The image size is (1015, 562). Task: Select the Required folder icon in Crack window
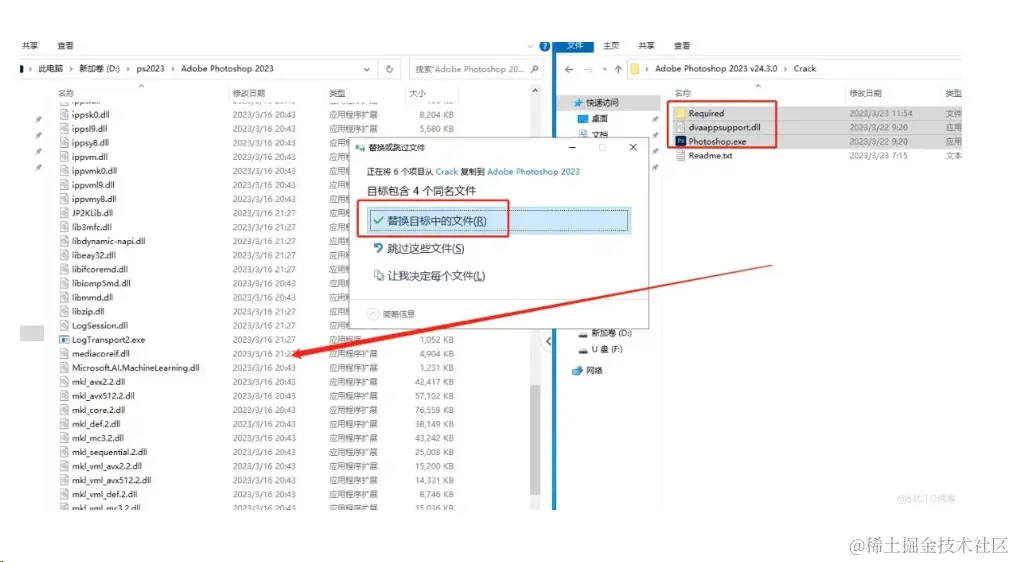pos(680,113)
